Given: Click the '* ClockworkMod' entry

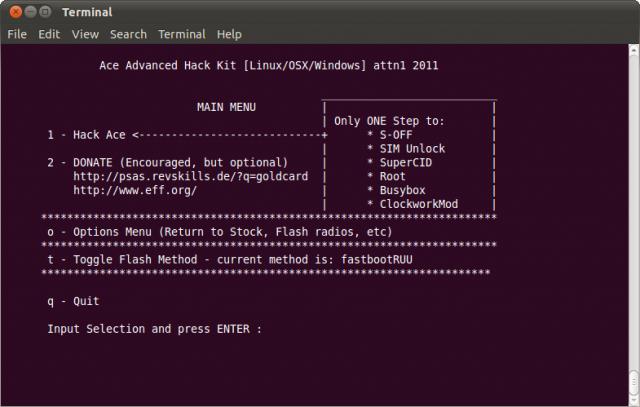Looking at the screenshot, I should pos(413,204).
